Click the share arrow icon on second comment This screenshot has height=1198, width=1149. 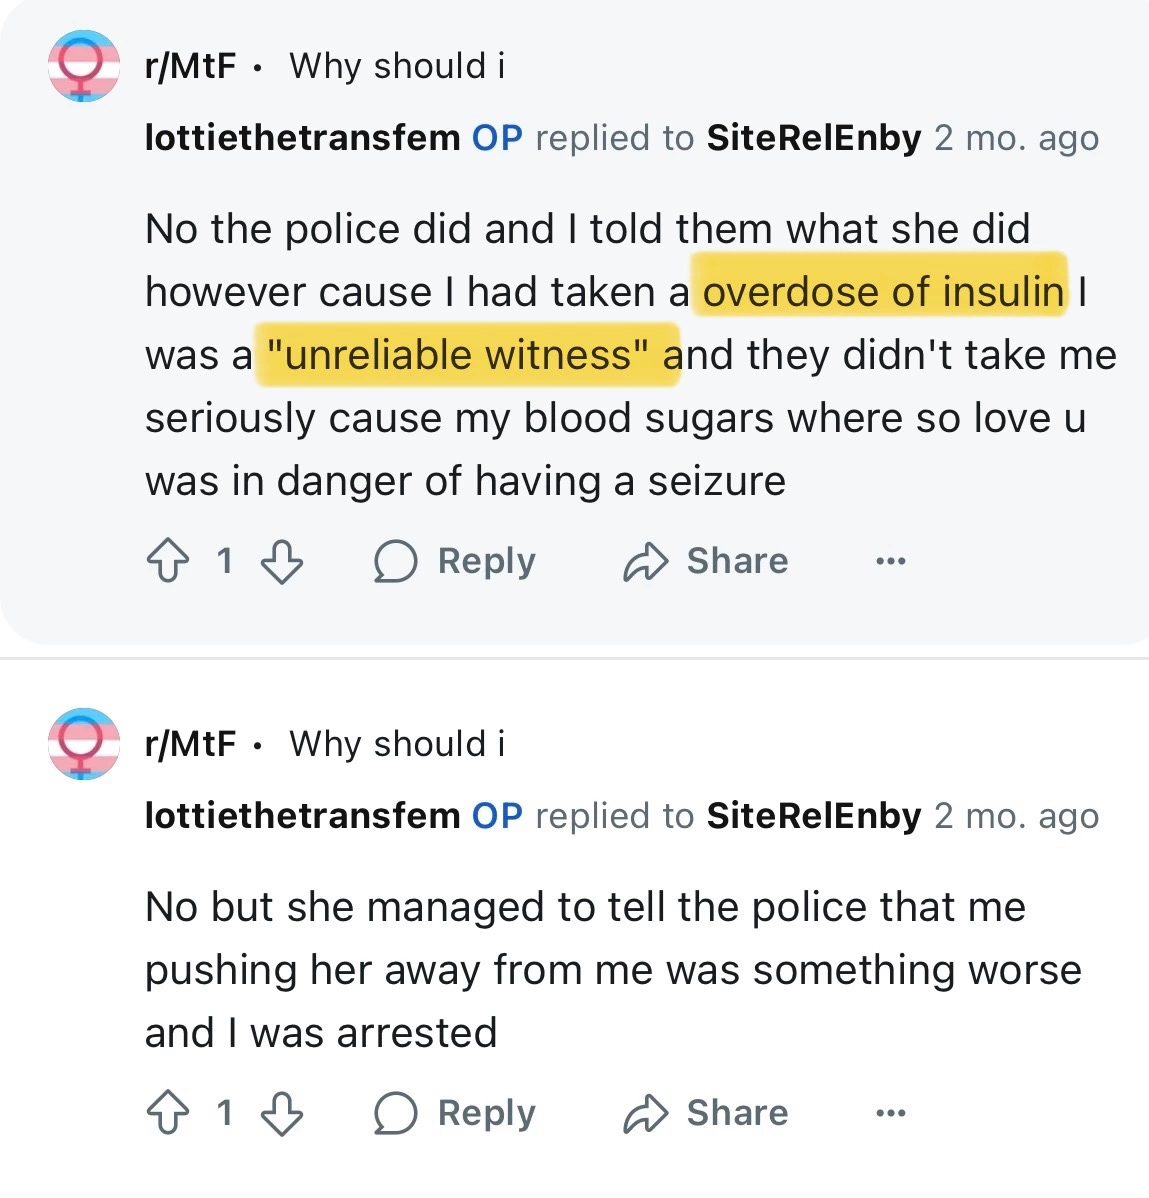pyautogui.click(x=645, y=1113)
